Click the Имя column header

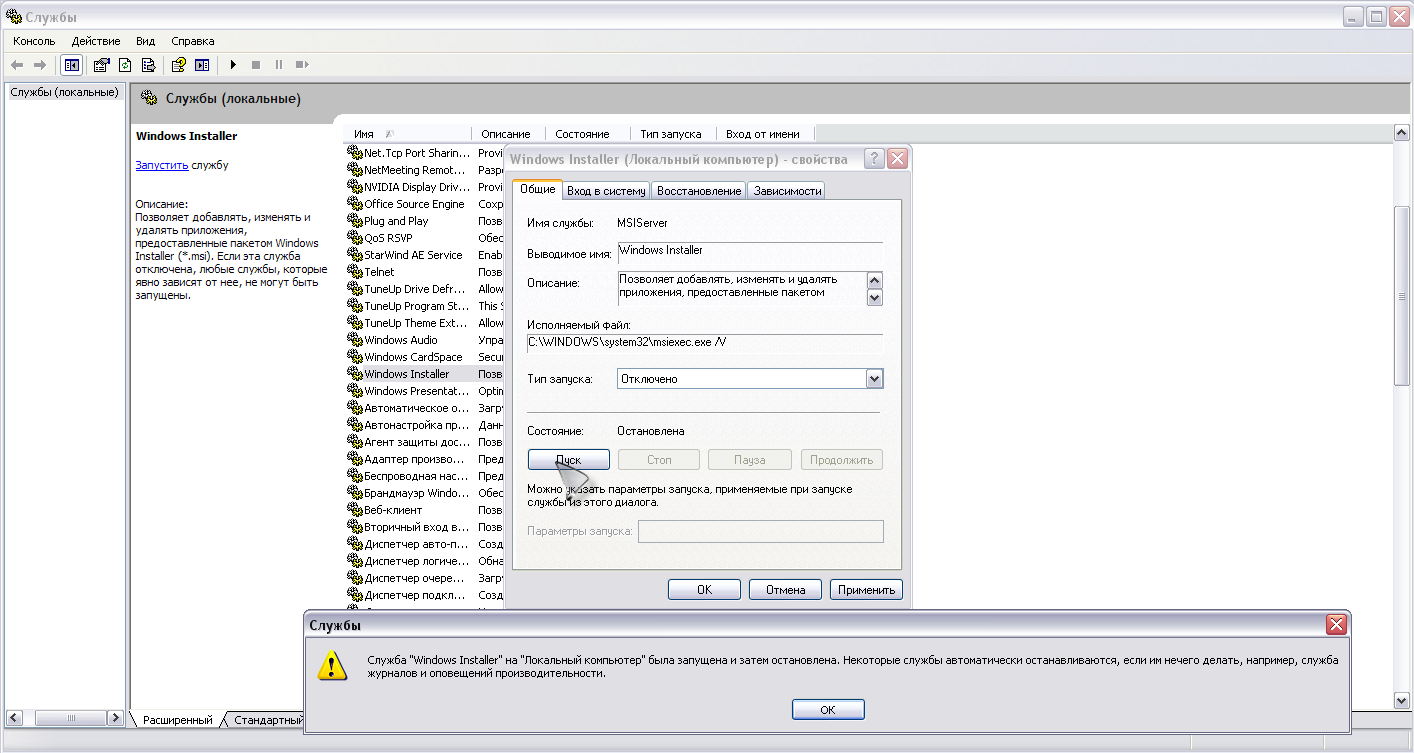(408, 134)
